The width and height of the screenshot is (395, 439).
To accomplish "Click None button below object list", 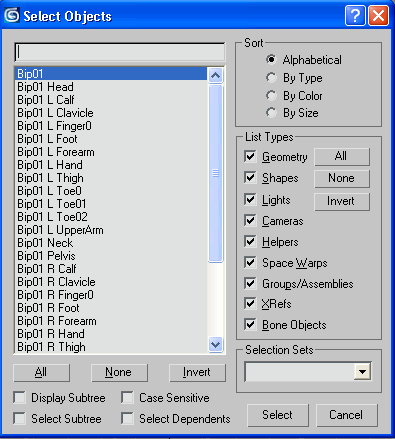I will point(119,372).
